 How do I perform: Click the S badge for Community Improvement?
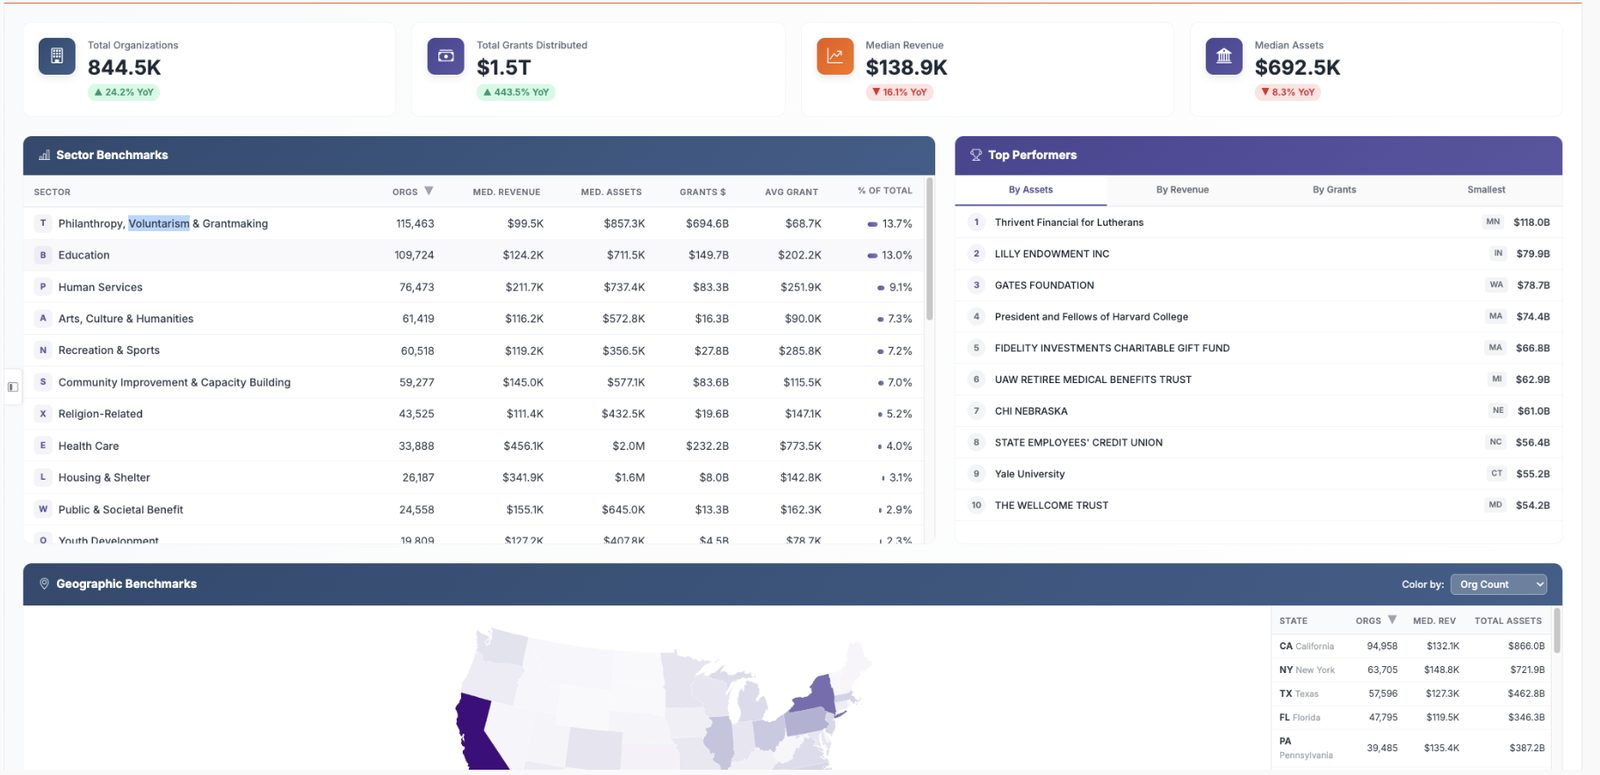43,382
